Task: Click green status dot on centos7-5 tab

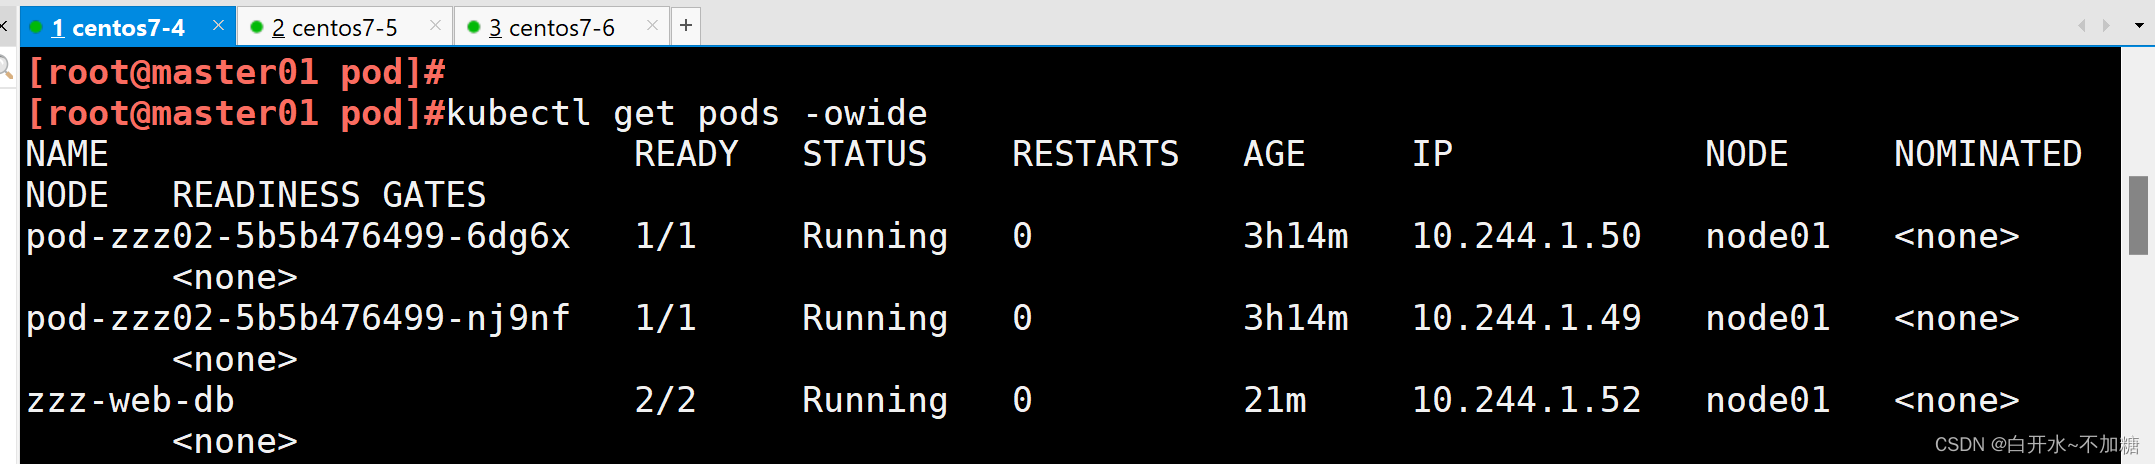Action: 256,28
